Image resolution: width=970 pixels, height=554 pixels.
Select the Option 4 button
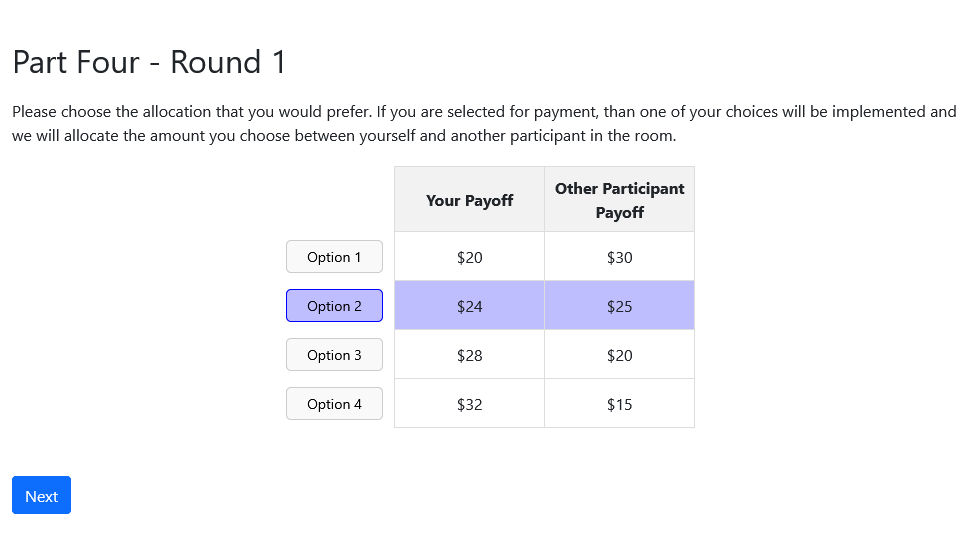click(x=334, y=404)
